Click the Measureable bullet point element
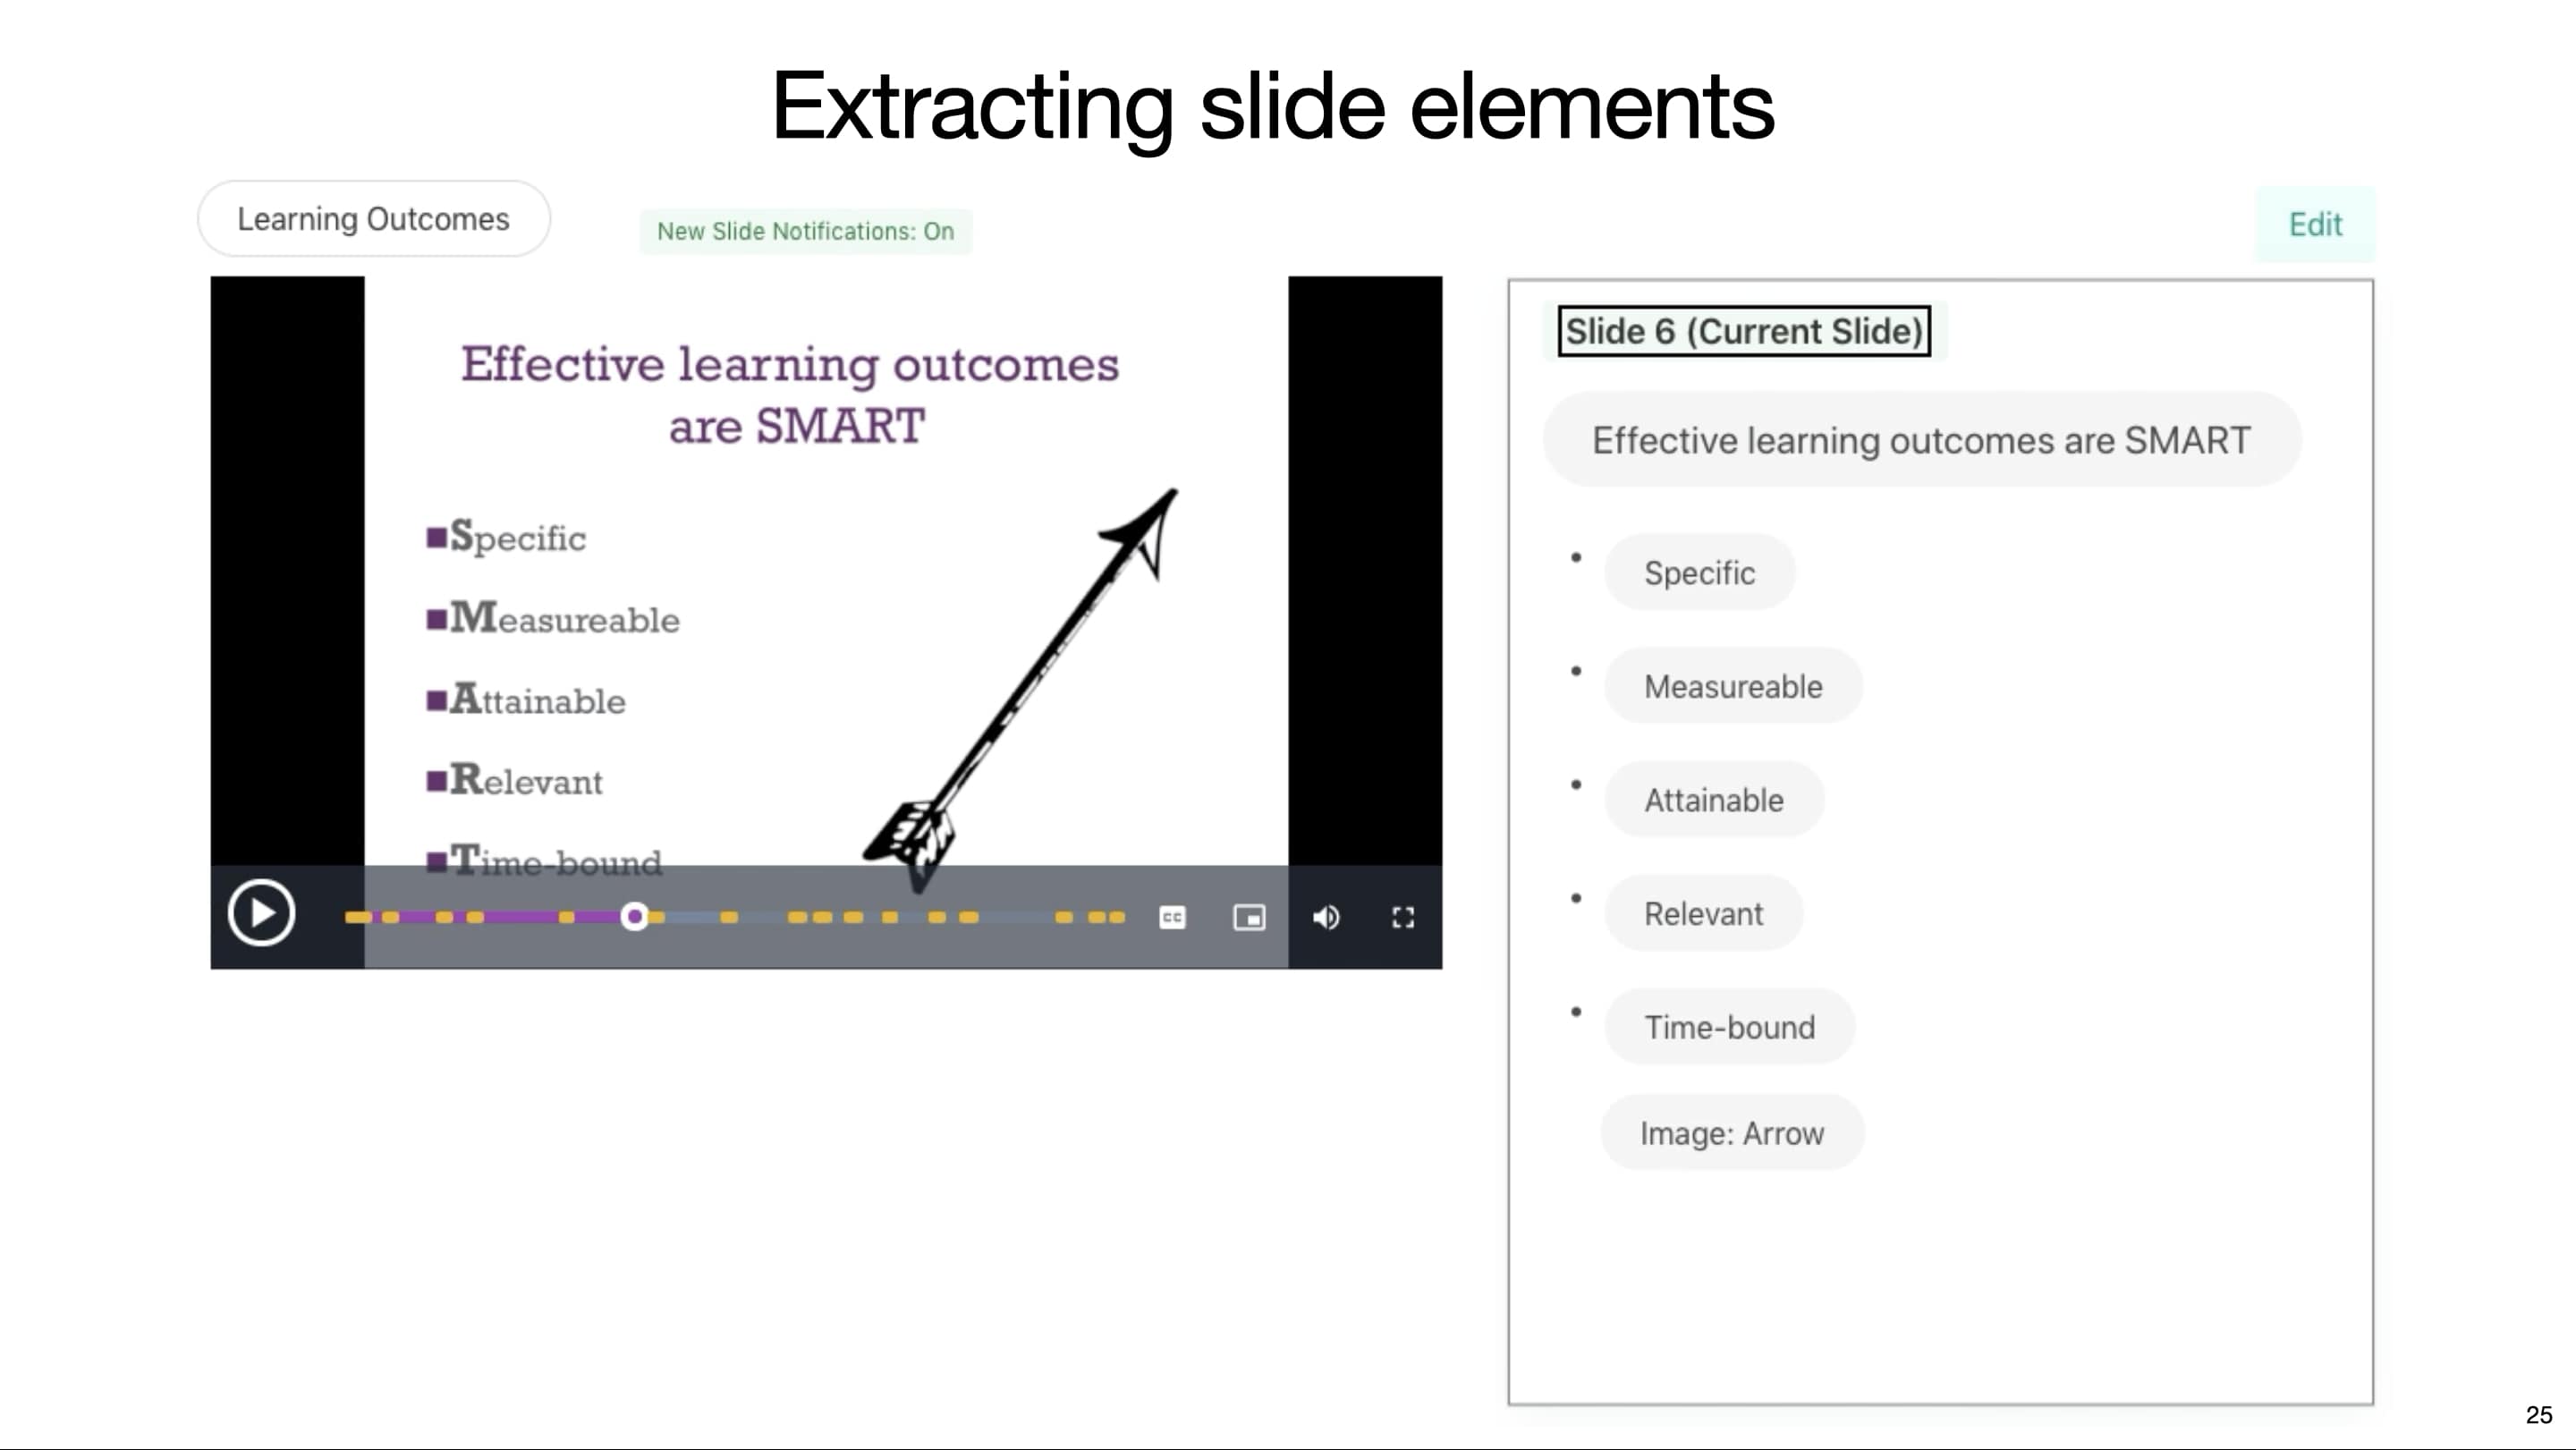2576x1450 pixels. click(x=1732, y=686)
